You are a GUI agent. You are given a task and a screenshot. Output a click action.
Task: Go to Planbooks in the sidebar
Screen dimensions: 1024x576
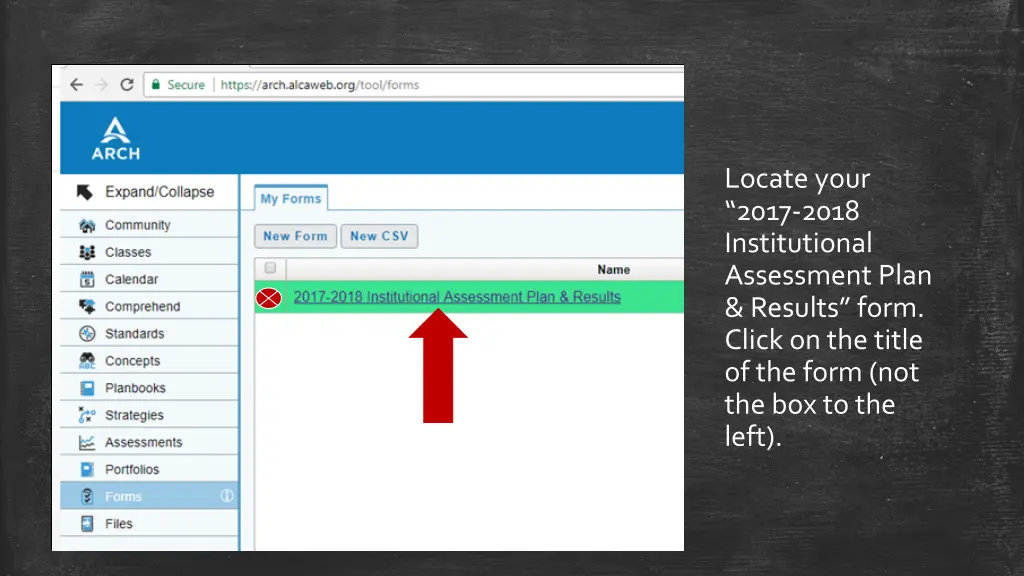click(x=149, y=388)
